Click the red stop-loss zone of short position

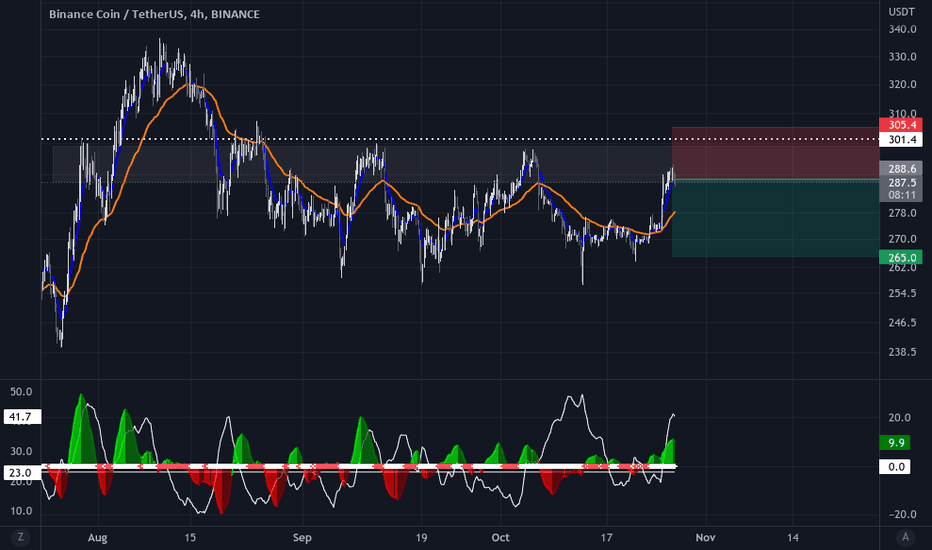[x=775, y=153]
